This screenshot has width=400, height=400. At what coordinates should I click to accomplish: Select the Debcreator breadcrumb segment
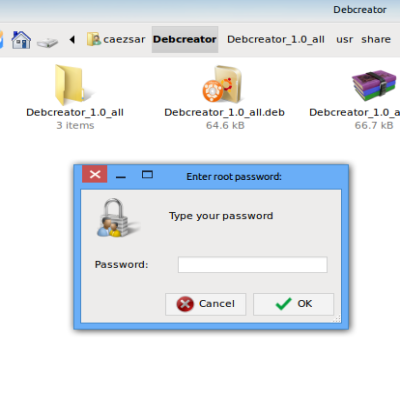point(185,39)
